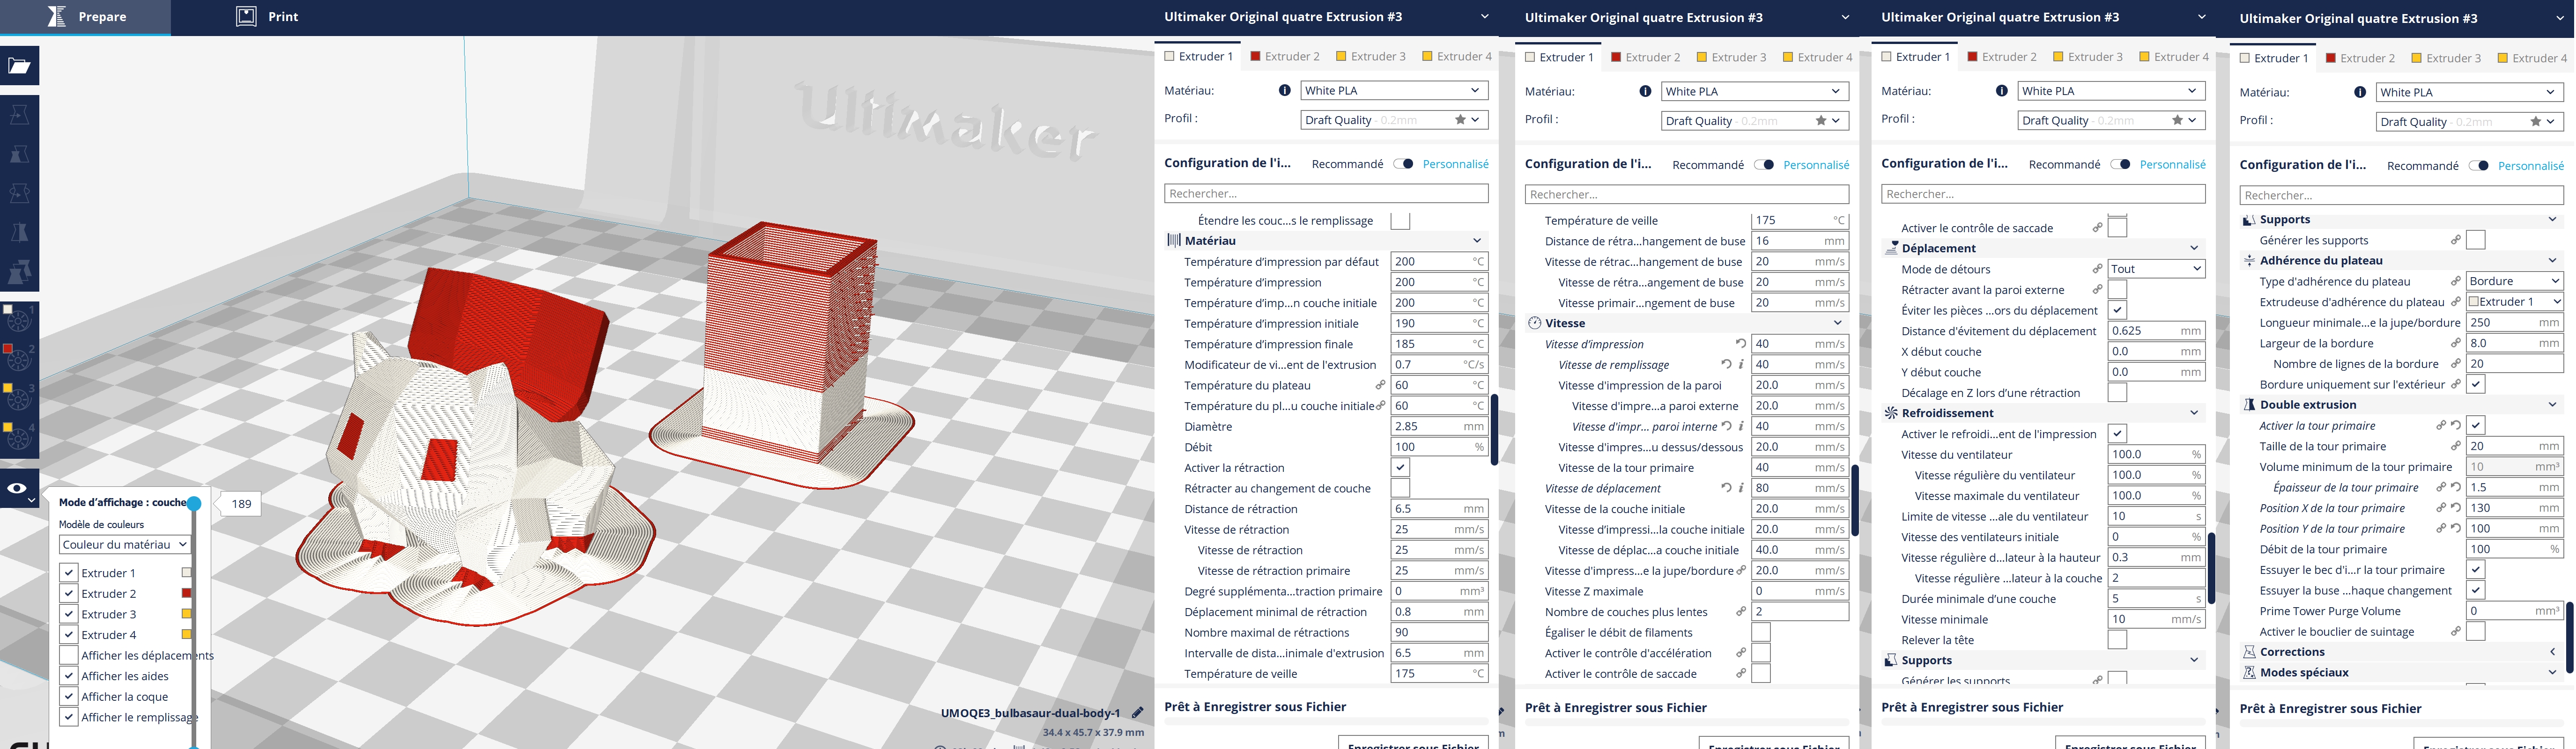The height and width of the screenshot is (749, 2576).
Task: Open Type d'adhérence du plateau dropdown
Action: coord(2514,282)
